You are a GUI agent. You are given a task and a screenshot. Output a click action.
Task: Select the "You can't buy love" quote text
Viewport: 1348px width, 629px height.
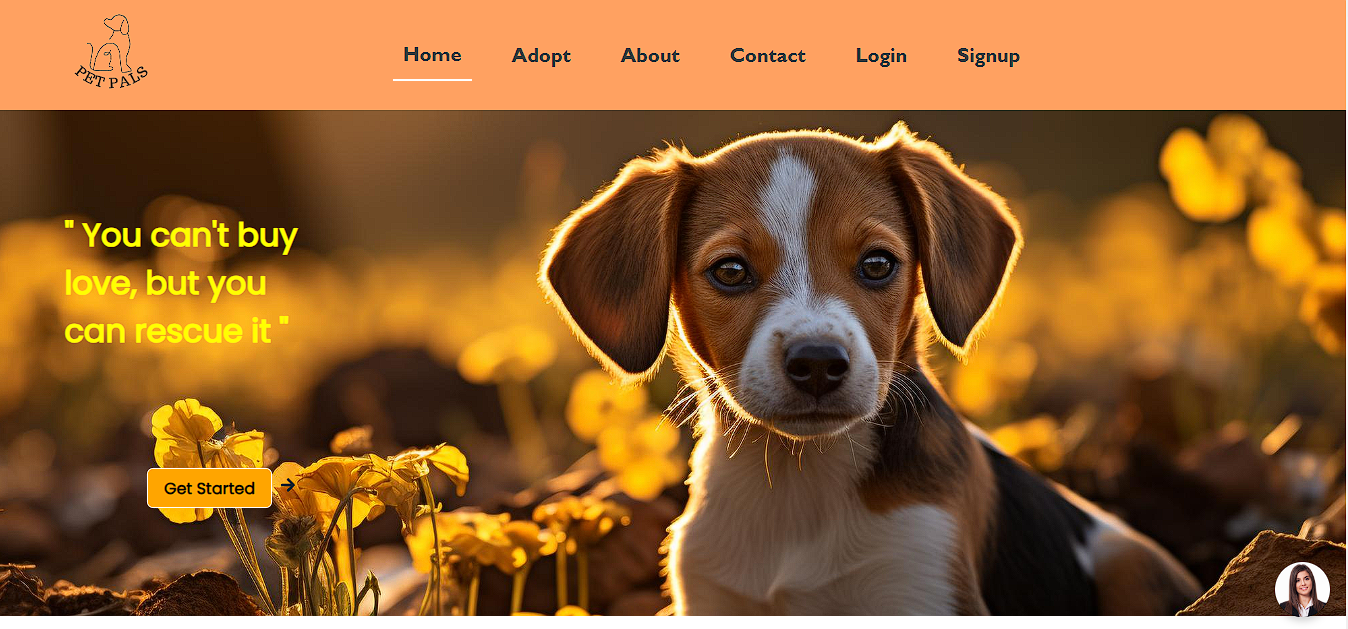click(x=181, y=283)
